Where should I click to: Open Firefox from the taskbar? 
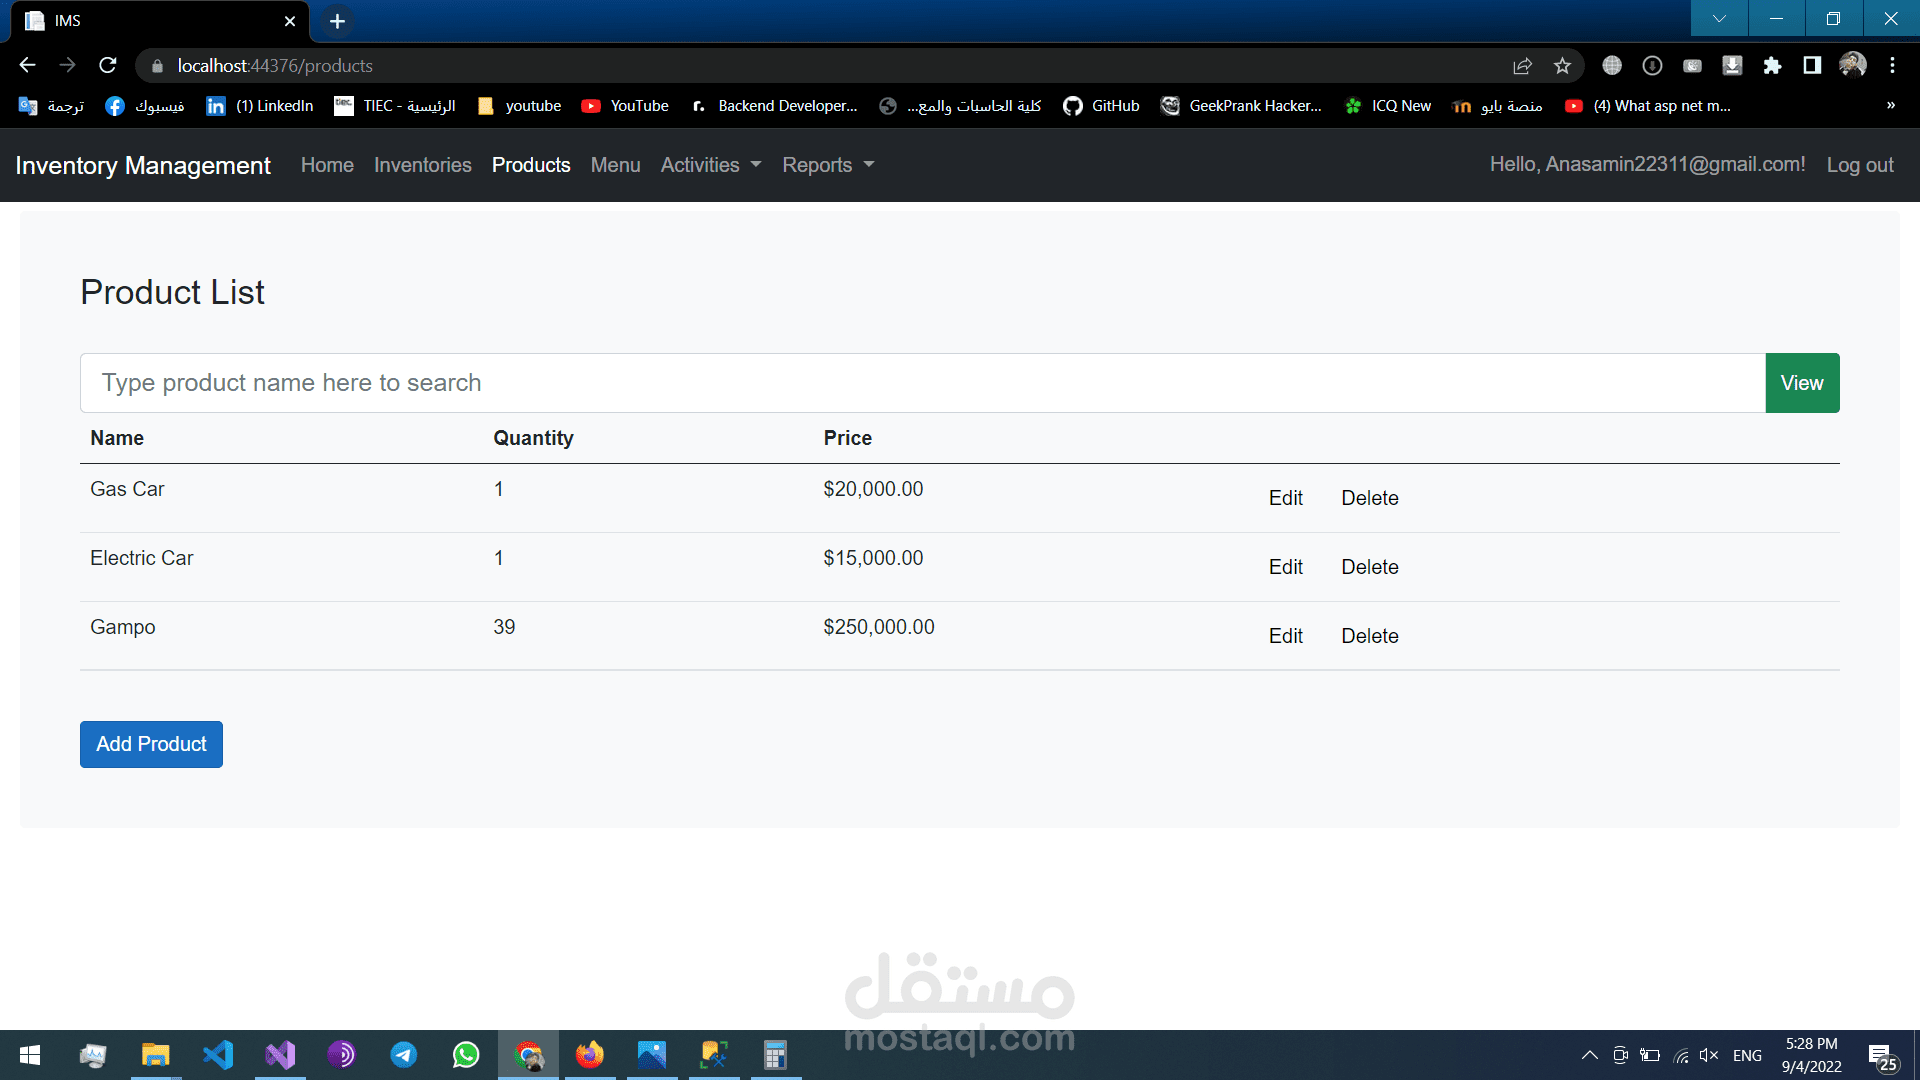pyautogui.click(x=590, y=1055)
